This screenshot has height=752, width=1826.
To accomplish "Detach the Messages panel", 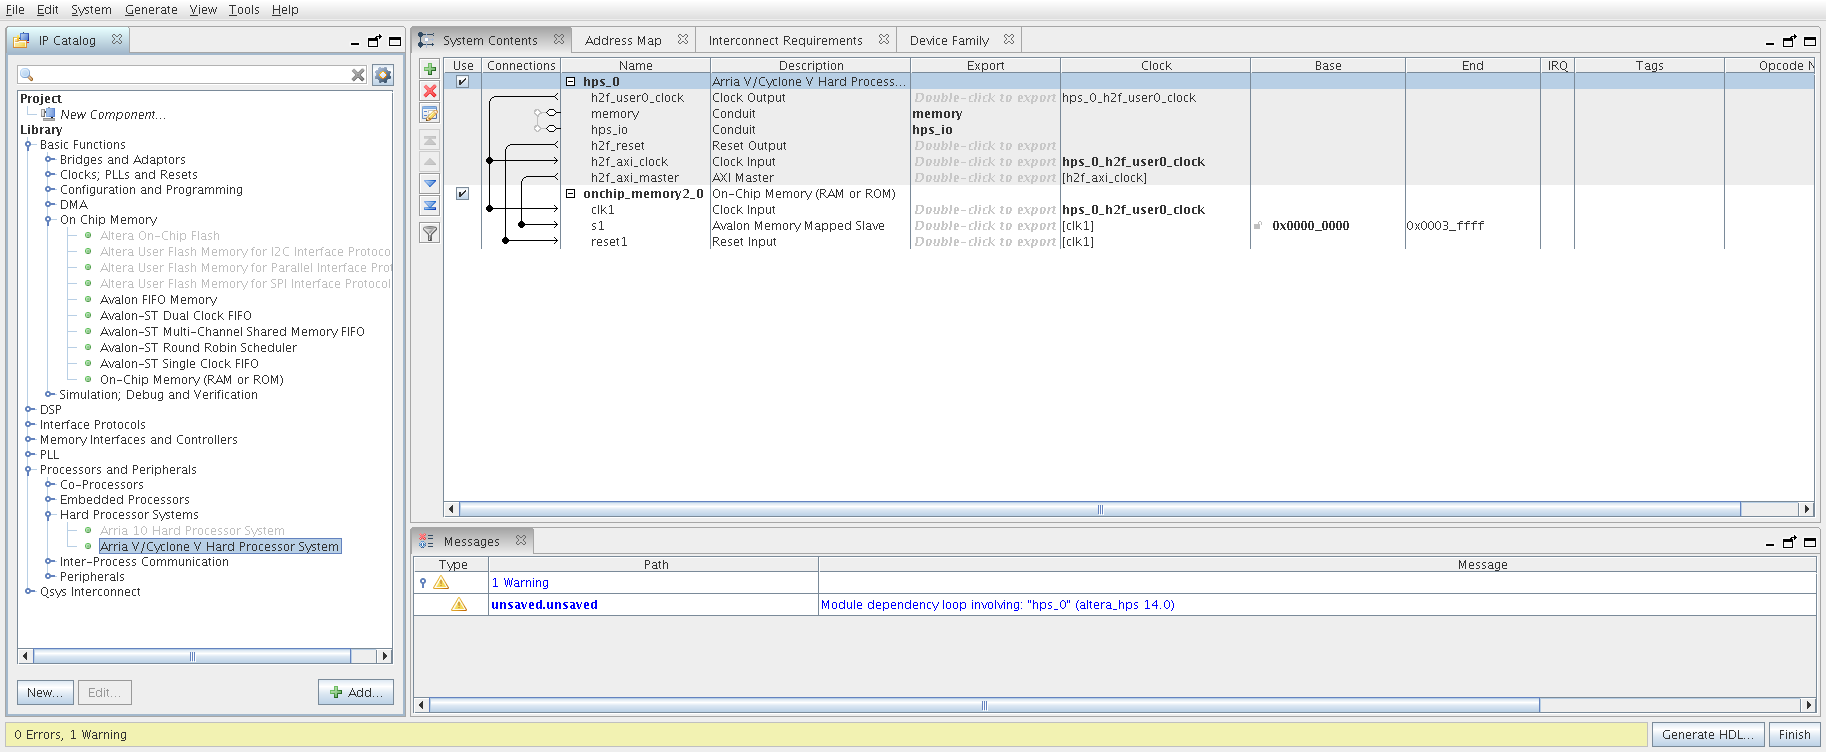I will click(1789, 542).
